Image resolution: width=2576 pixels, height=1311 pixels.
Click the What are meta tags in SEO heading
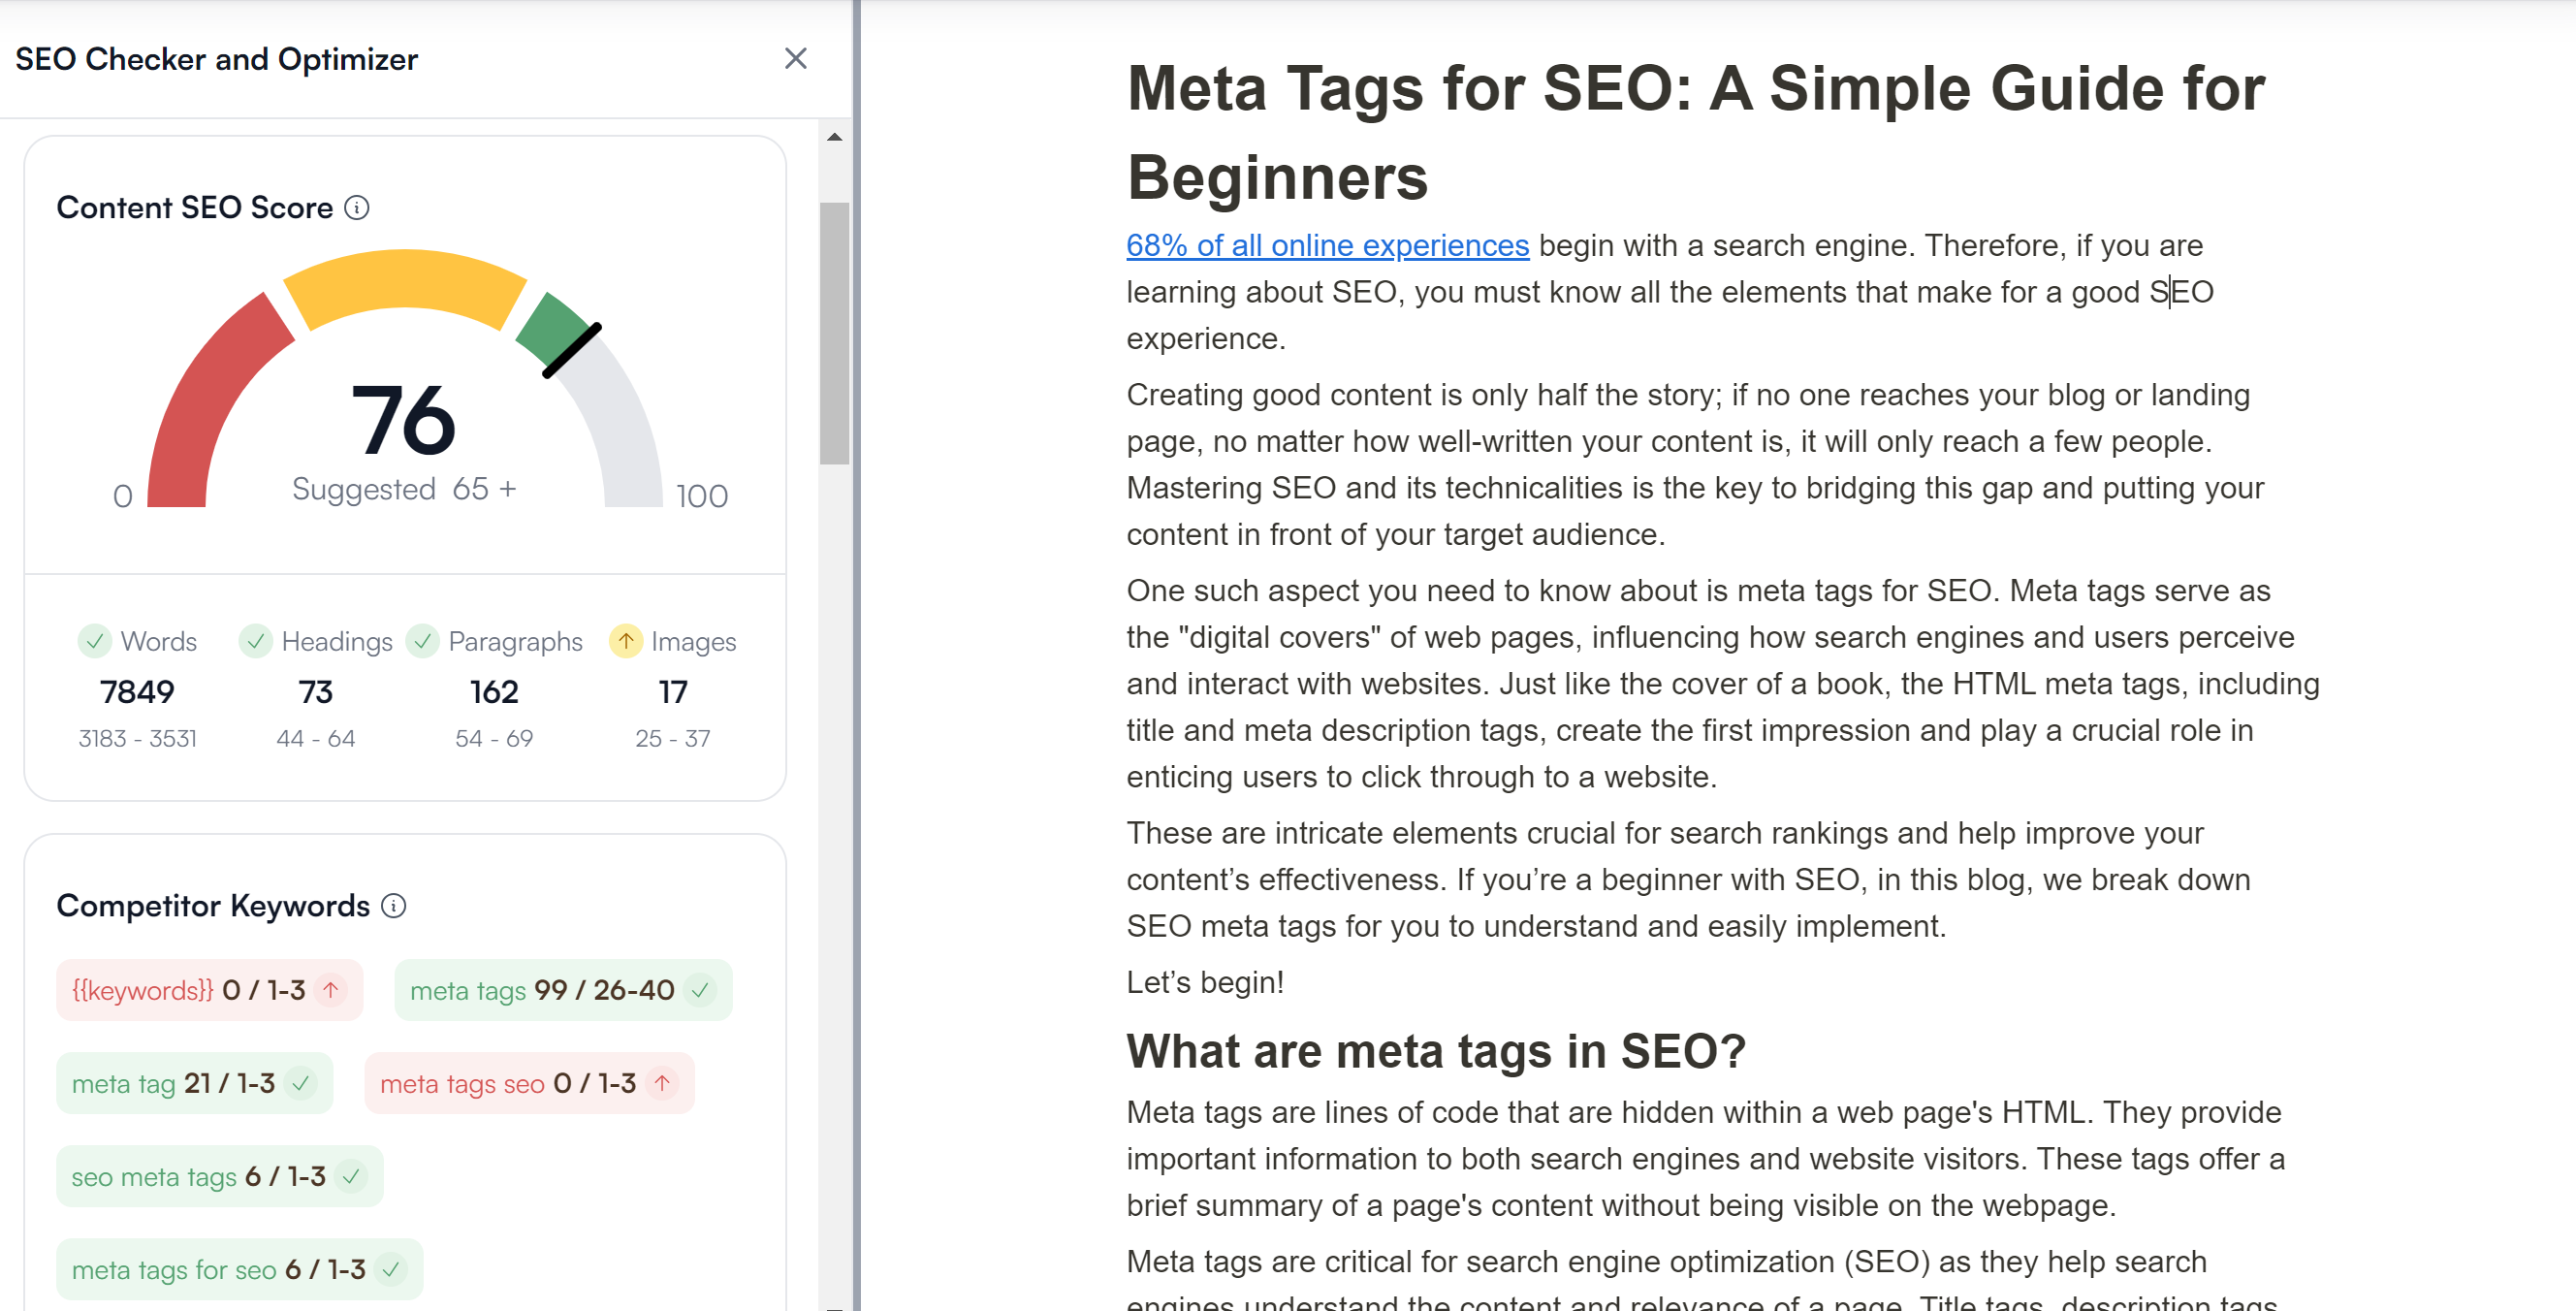(x=1435, y=1051)
